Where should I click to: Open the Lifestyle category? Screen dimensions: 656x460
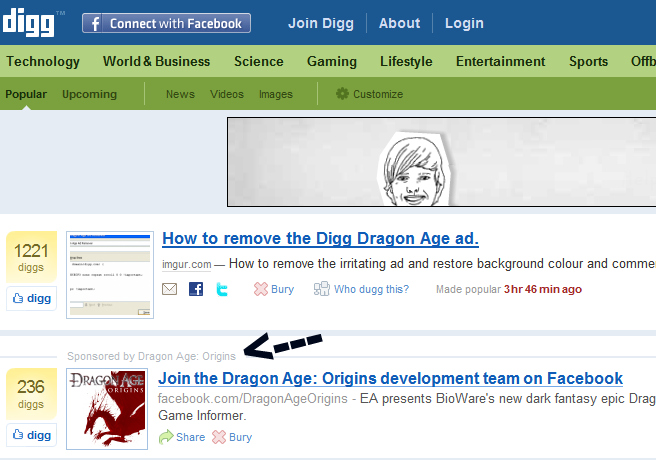click(406, 61)
